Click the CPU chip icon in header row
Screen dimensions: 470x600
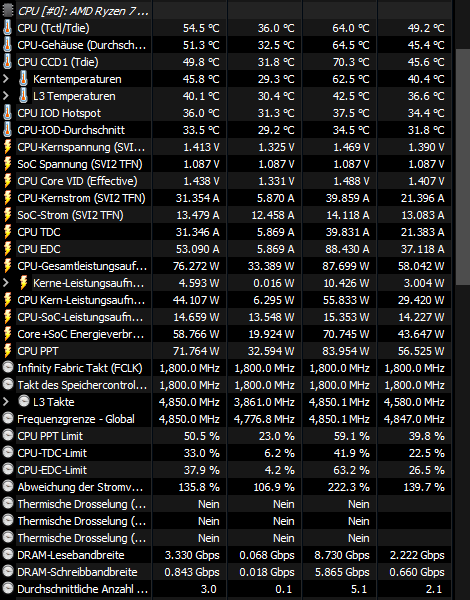tap(8, 10)
